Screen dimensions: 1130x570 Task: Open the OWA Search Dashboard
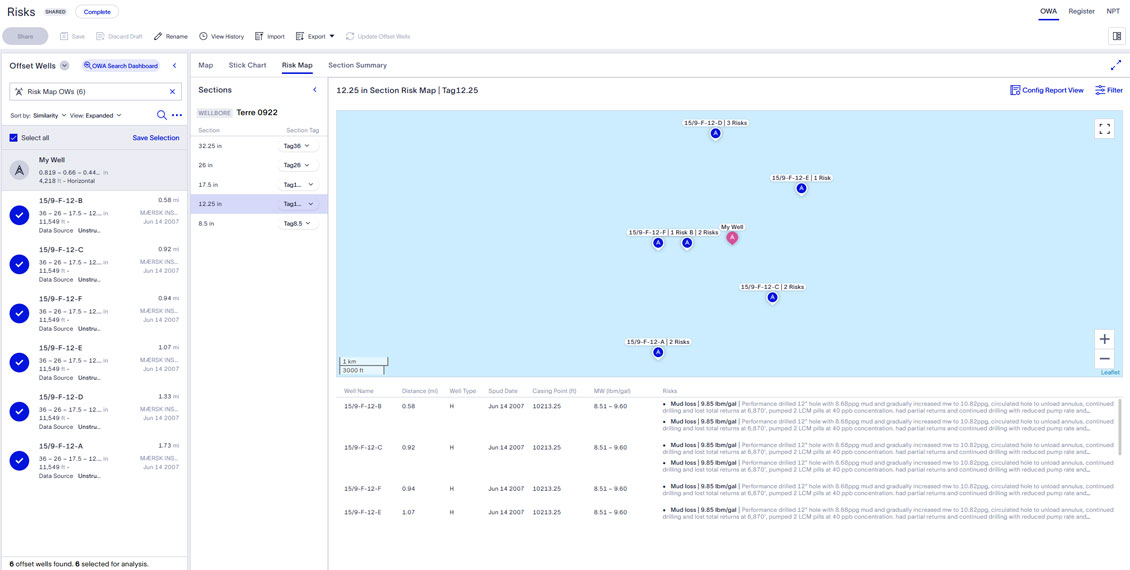click(x=120, y=66)
